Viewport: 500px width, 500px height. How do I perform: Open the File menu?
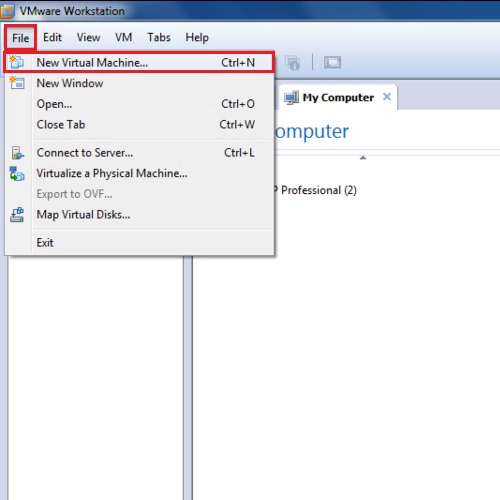(x=21, y=38)
